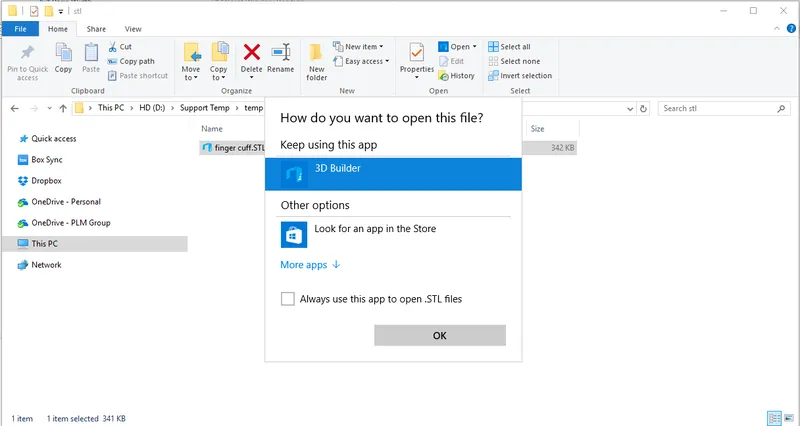800x426 pixels.
Task: Click Pin to Quick access icon
Action: tap(28, 53)
